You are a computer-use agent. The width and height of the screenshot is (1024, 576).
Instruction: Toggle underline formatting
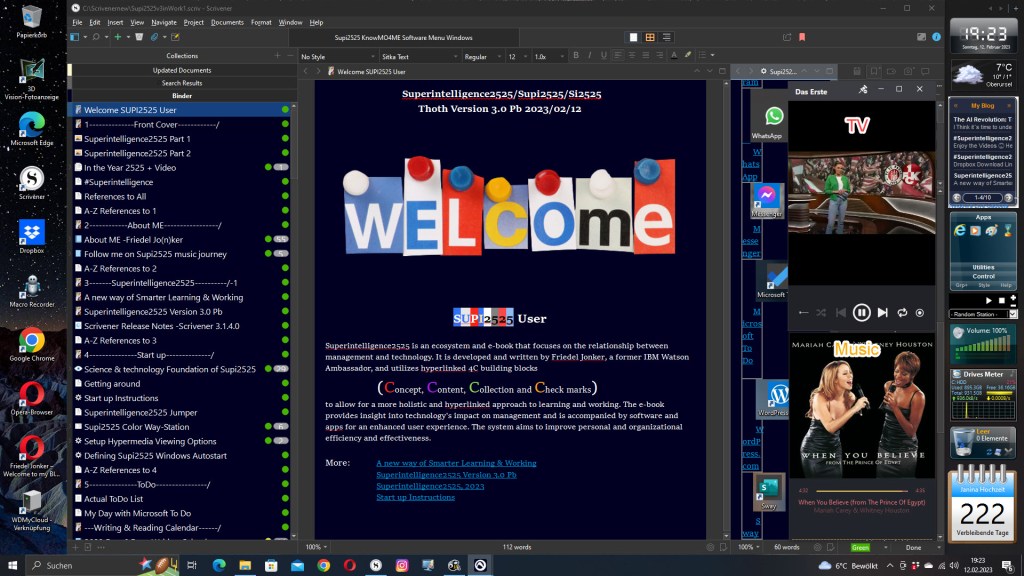[x=604, y=56]
